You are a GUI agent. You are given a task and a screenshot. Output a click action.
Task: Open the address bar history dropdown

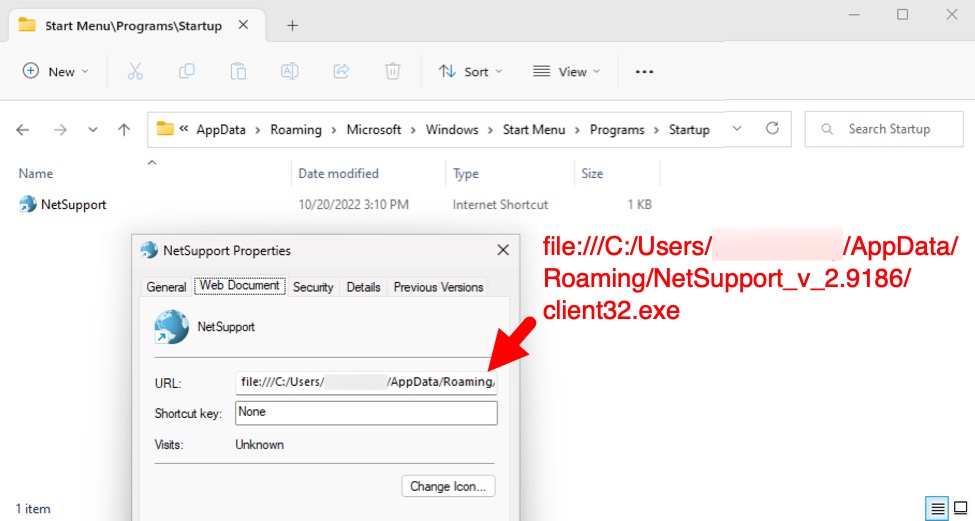[737, 129]
